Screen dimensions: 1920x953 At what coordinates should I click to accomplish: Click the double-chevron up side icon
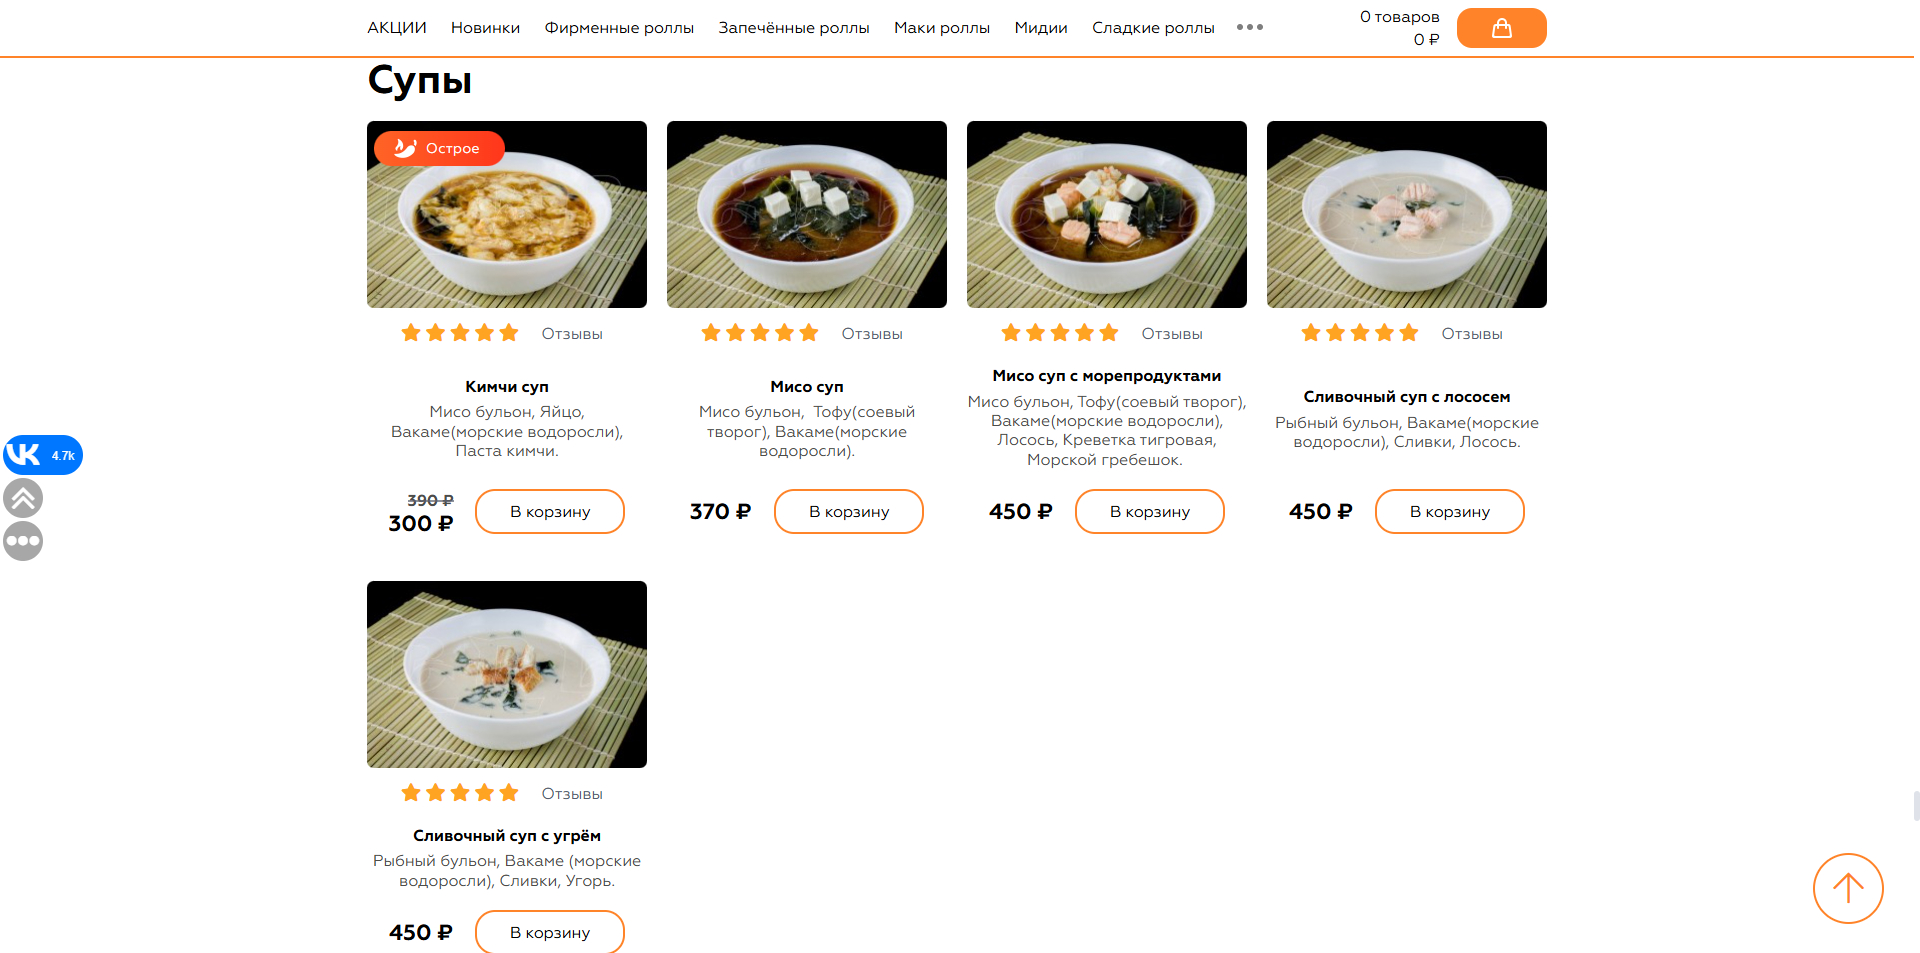click(23, 498)
